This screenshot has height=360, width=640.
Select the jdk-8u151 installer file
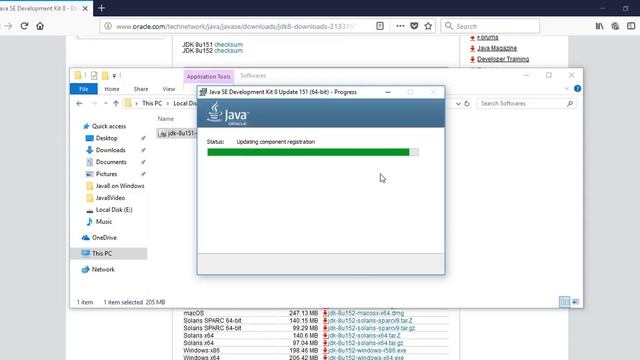click(x=176, y=133)
